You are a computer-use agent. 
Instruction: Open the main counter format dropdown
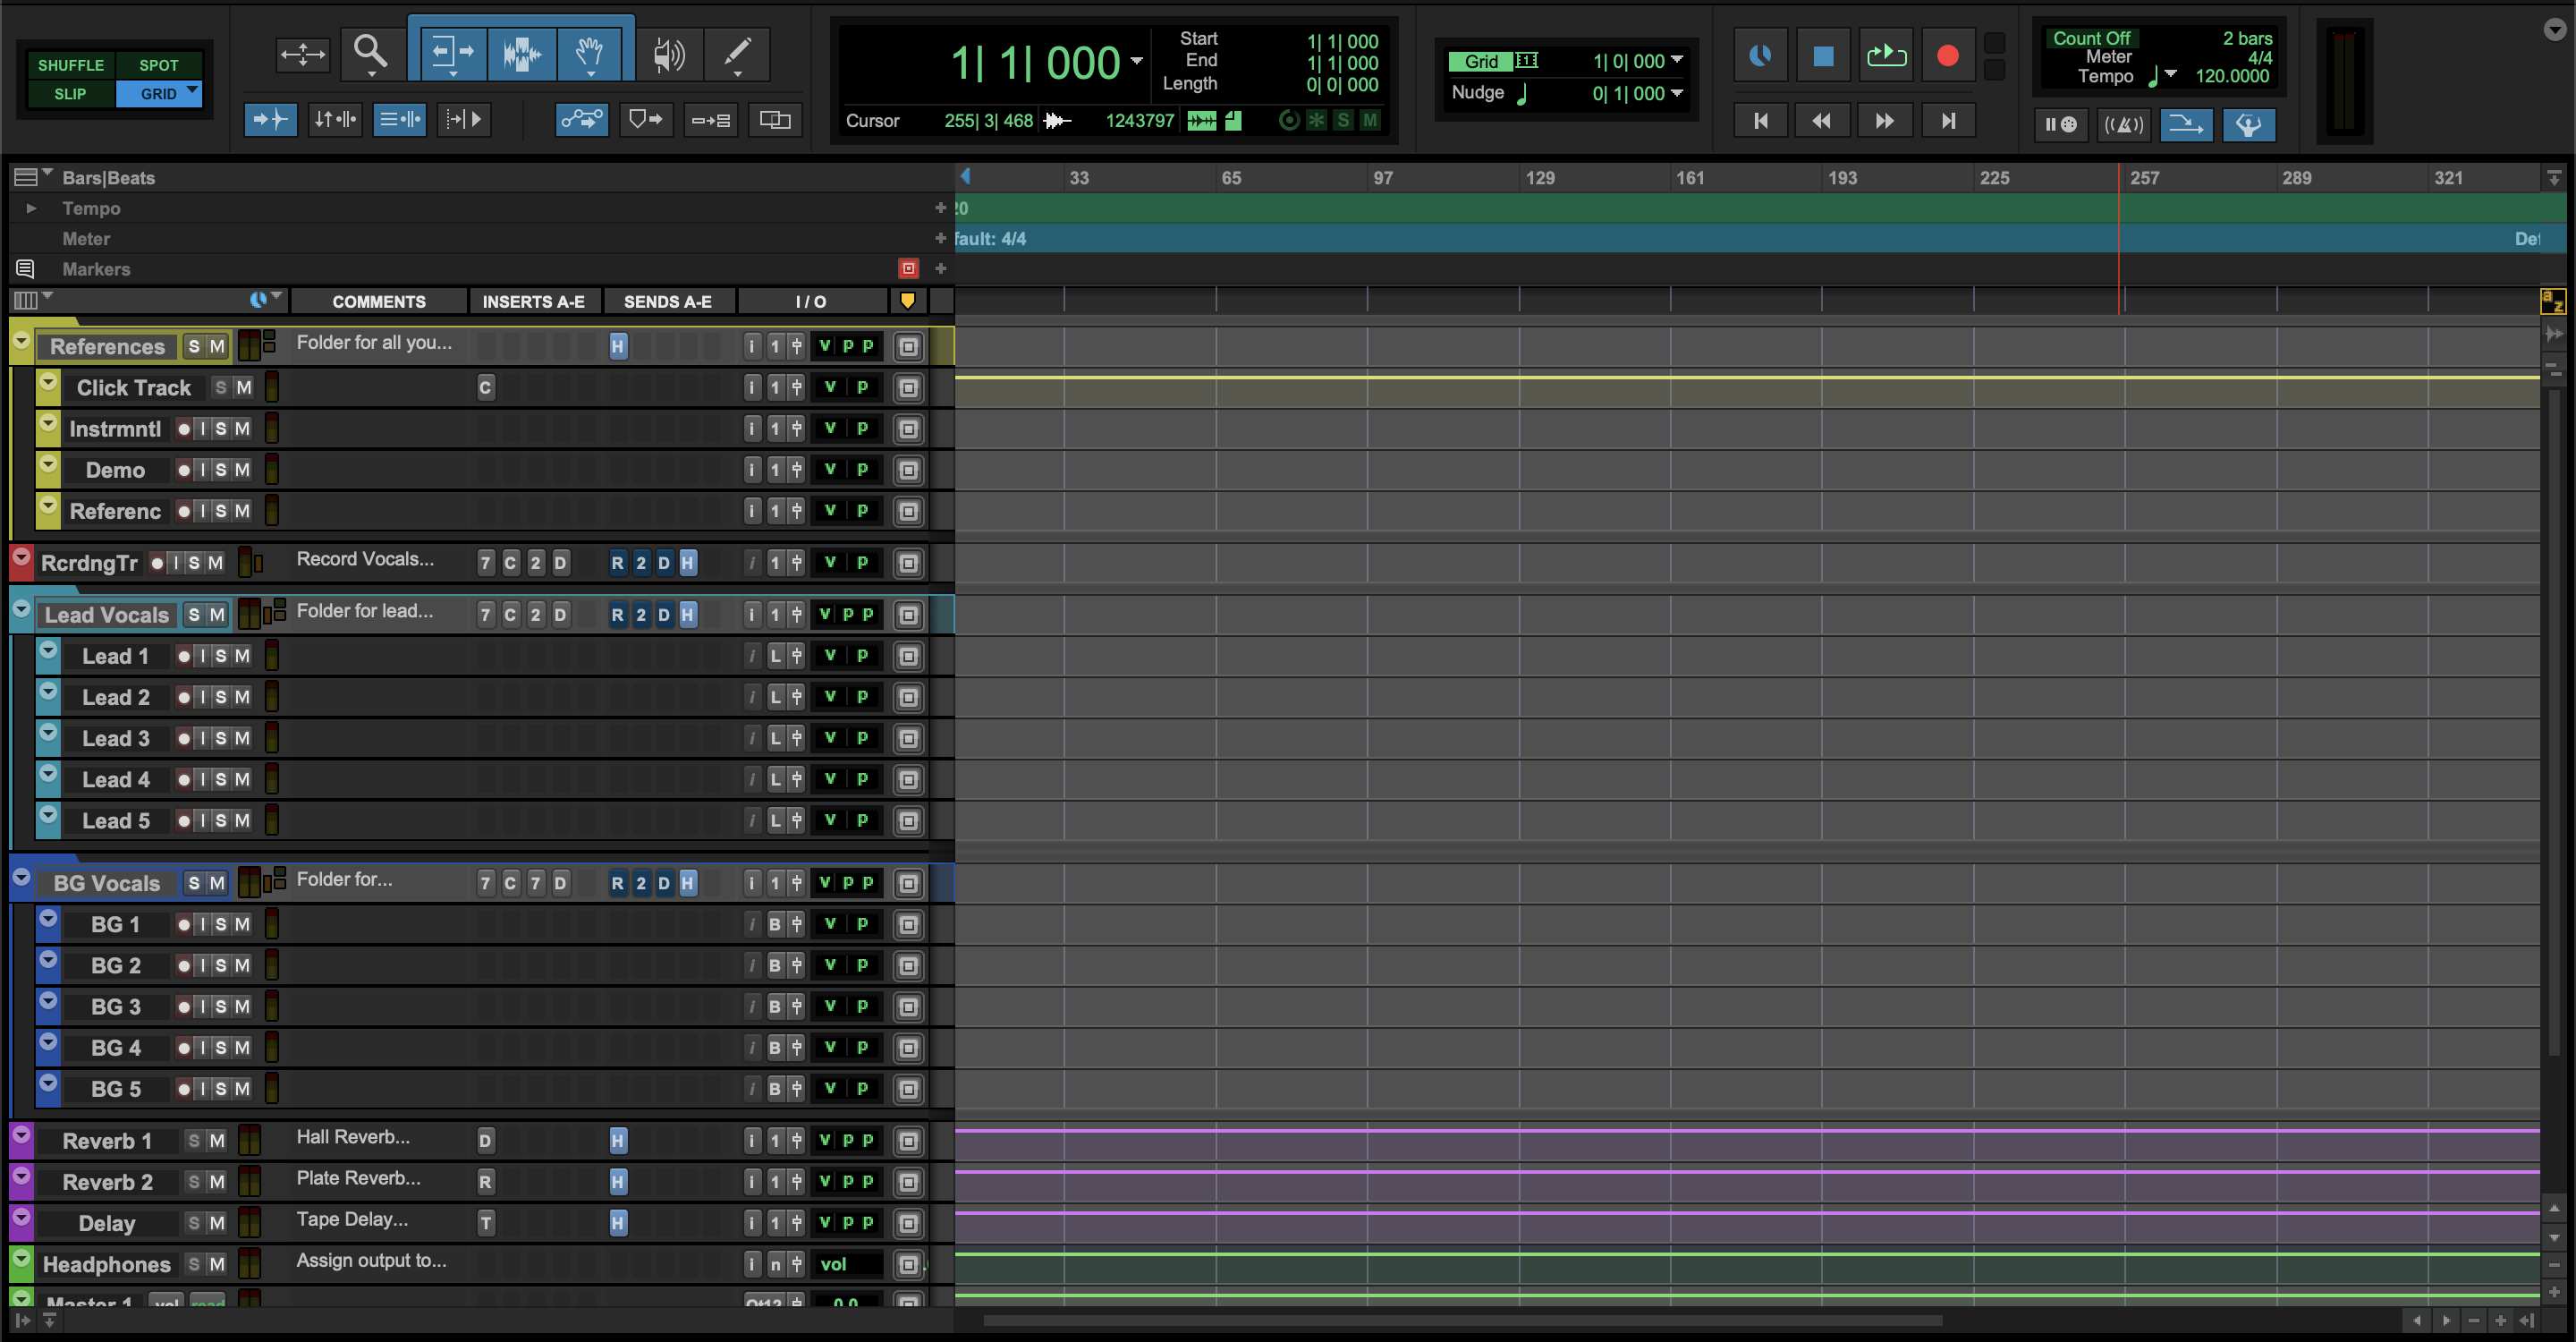[x=1137, y=61]
